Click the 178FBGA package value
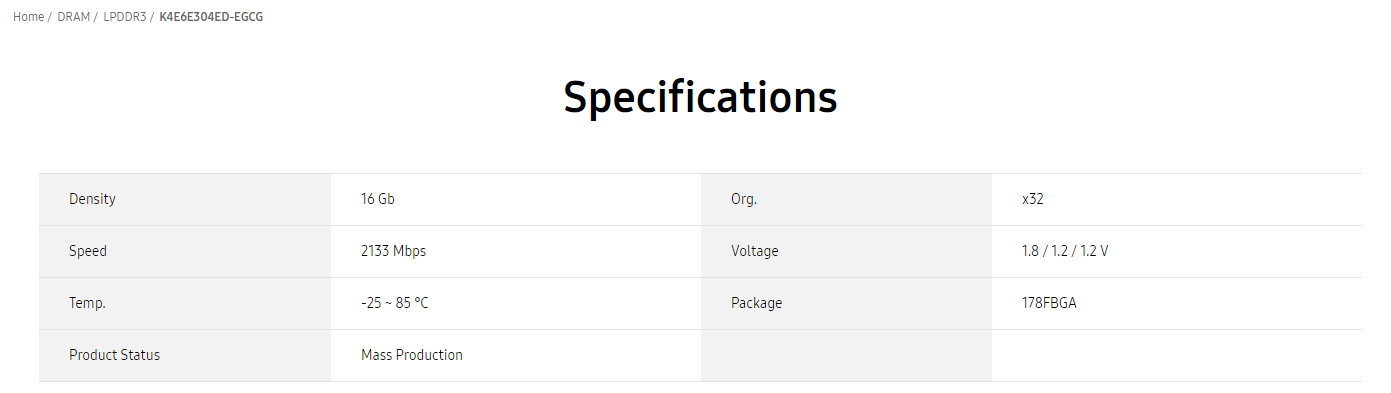 tap(1049, 303)
